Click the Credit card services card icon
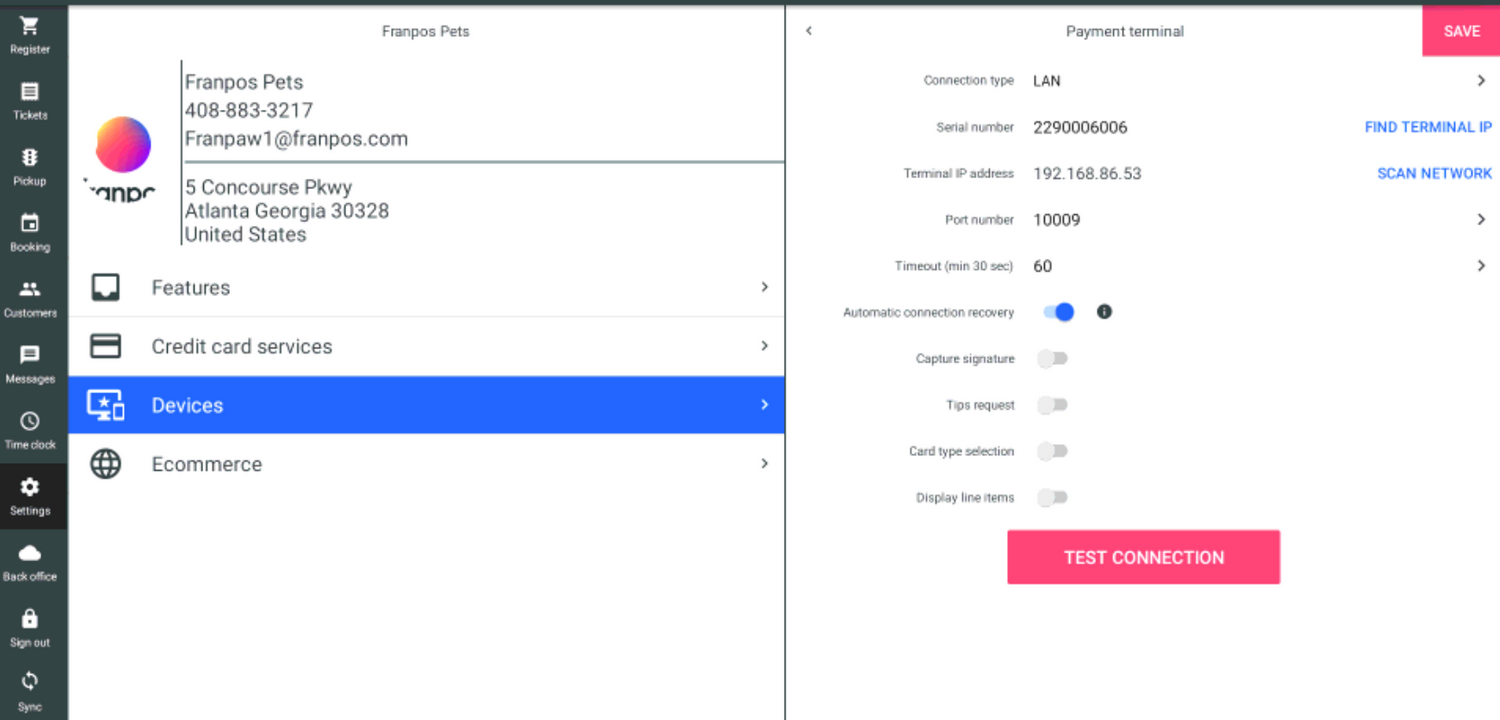This screenshot has height=720, width=1500. [x=105, y=346]
